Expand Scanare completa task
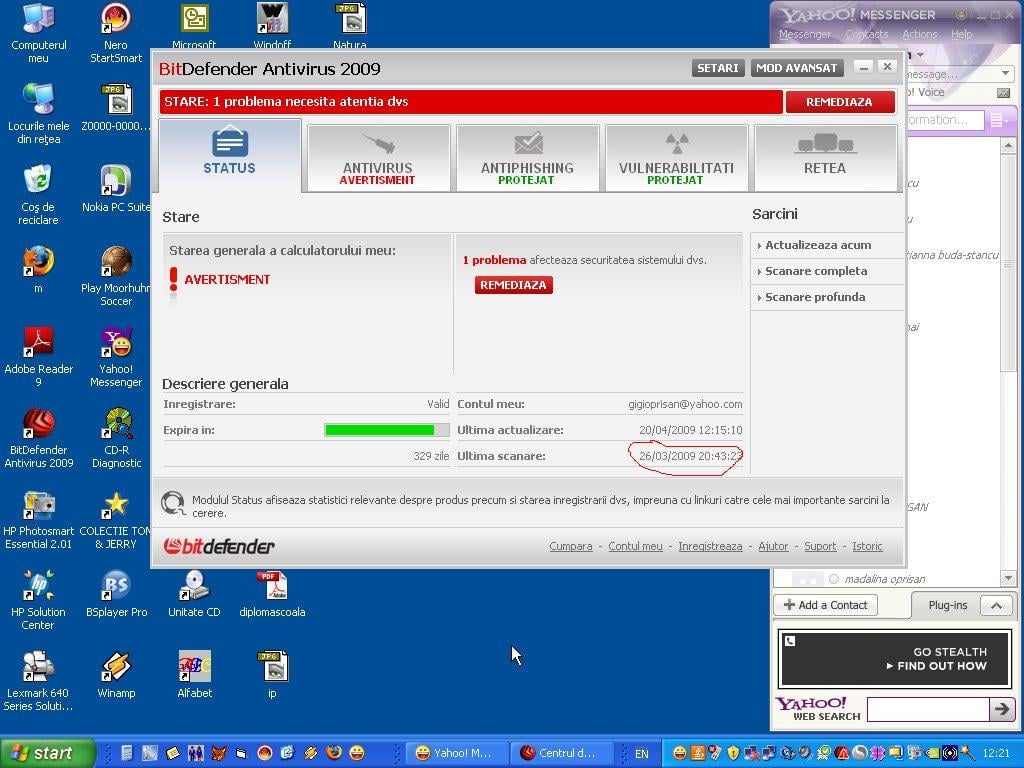This screenshot has height=768, width=1024. click(816, 271)
